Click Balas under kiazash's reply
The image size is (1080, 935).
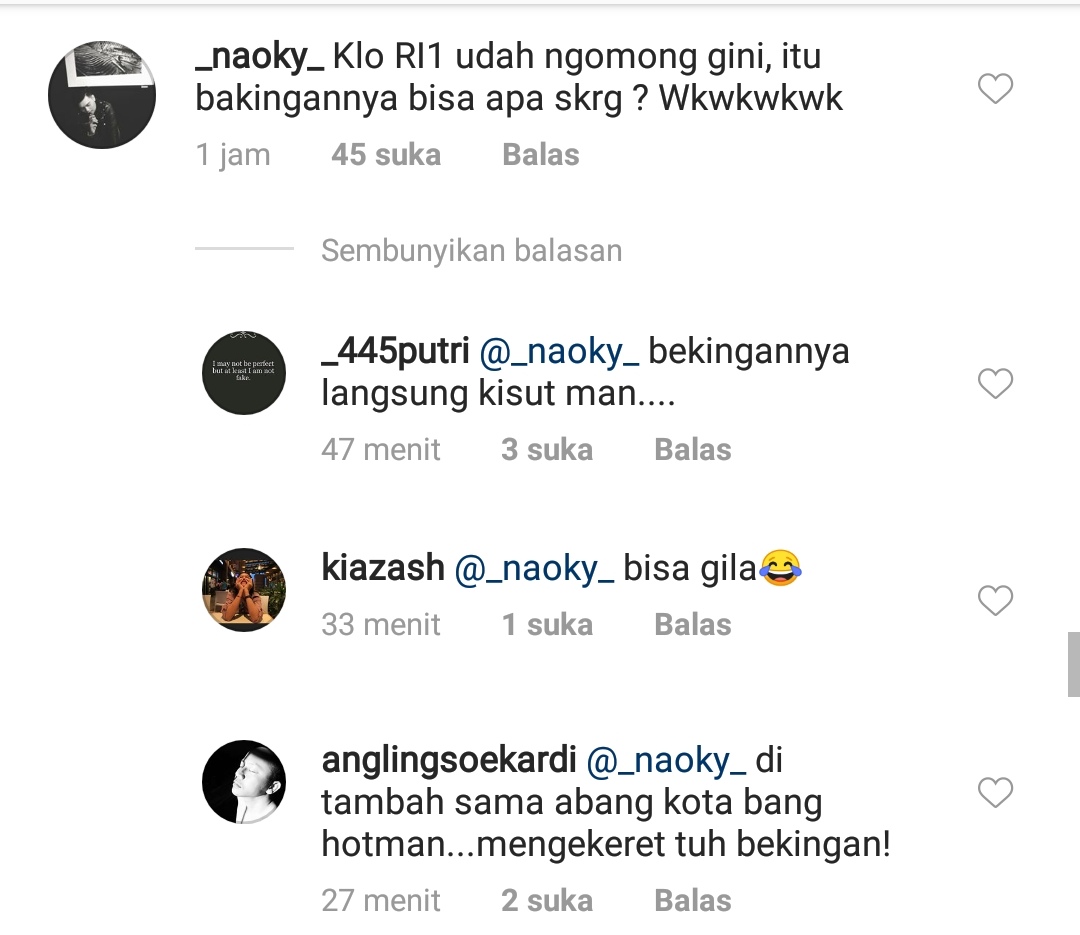[692, 625]
